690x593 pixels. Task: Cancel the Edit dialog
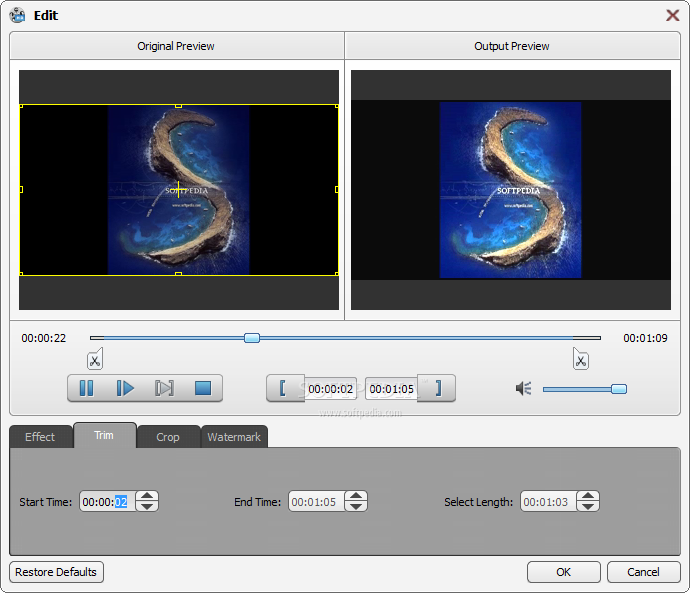tap(643, 572)
